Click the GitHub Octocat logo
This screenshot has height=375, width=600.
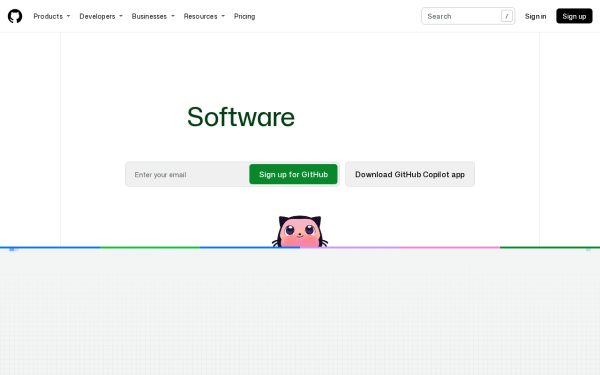[15, 16]
